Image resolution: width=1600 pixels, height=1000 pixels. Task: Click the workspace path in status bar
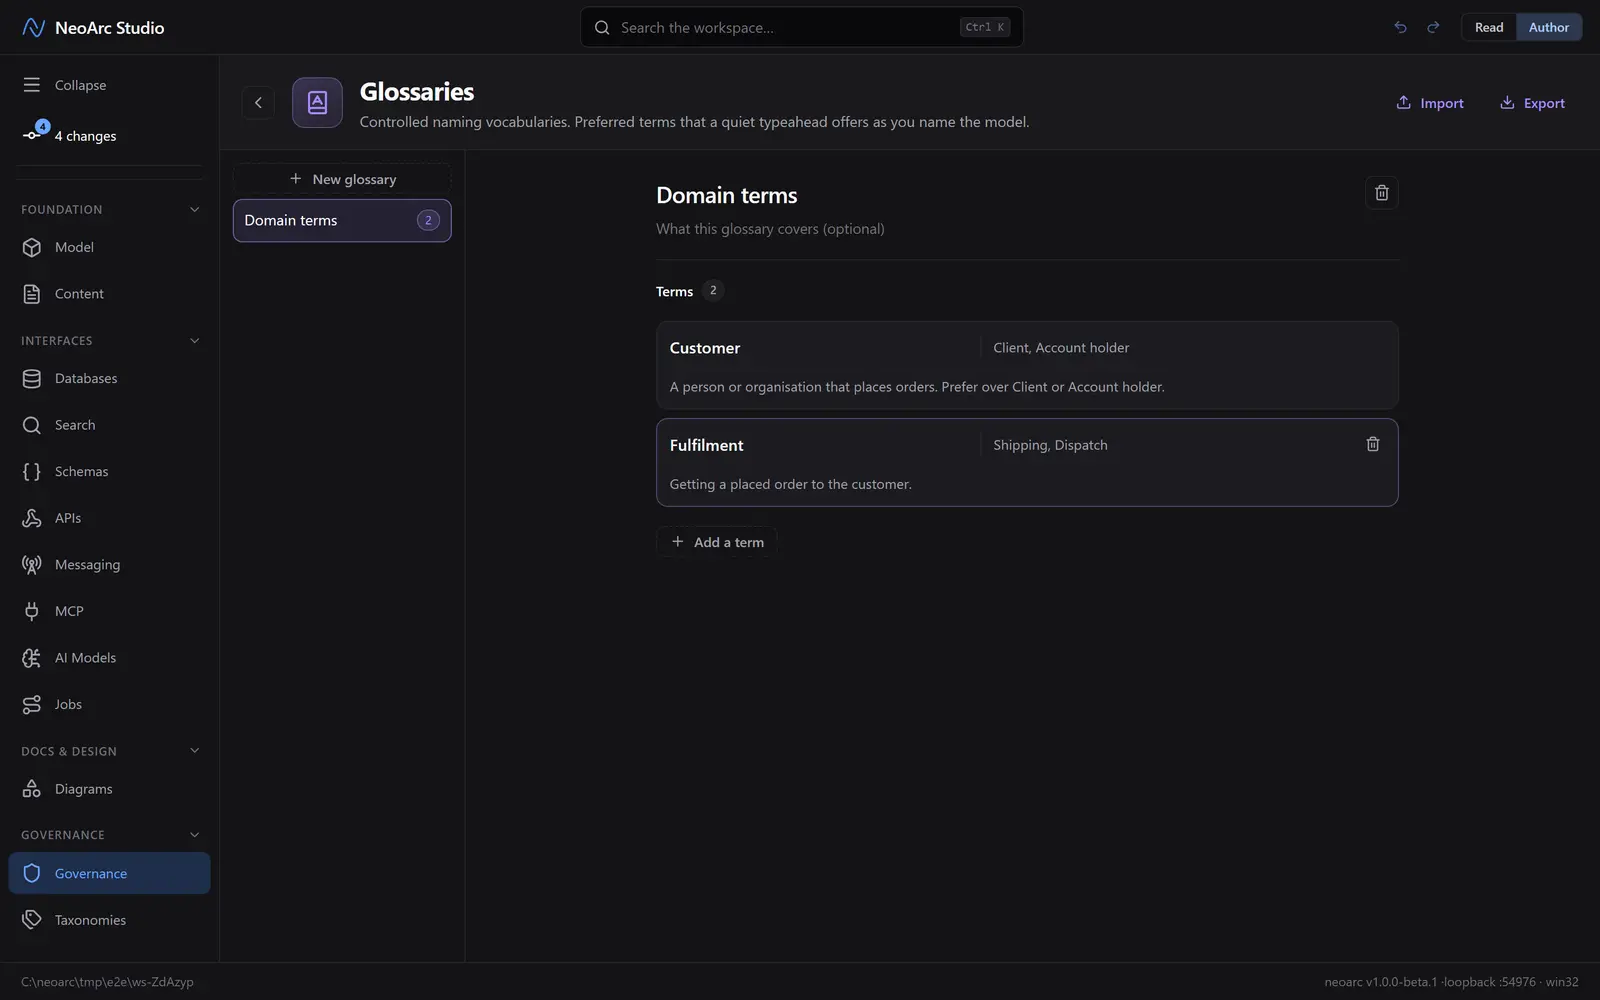click(x=107, y=982)
